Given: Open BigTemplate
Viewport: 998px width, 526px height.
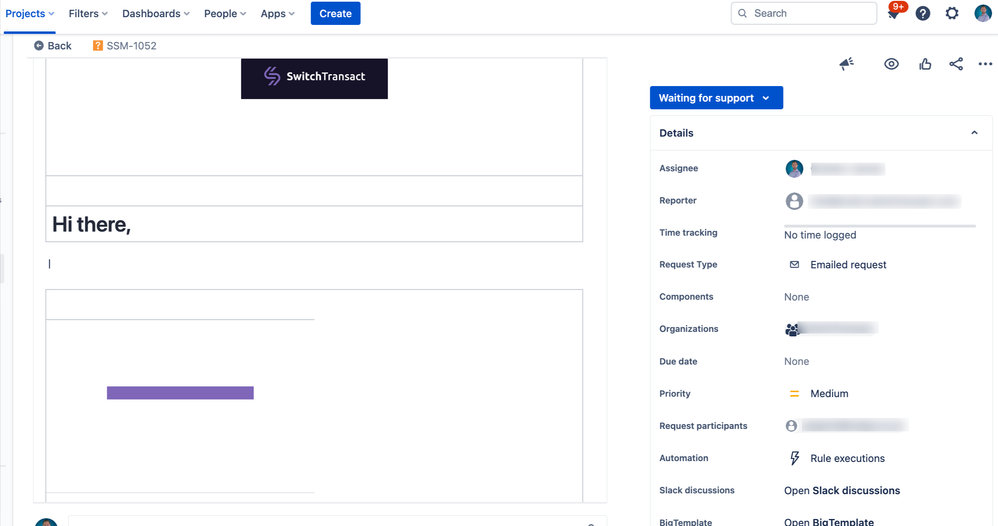Looking at the screenshot, I should point(829,522).
